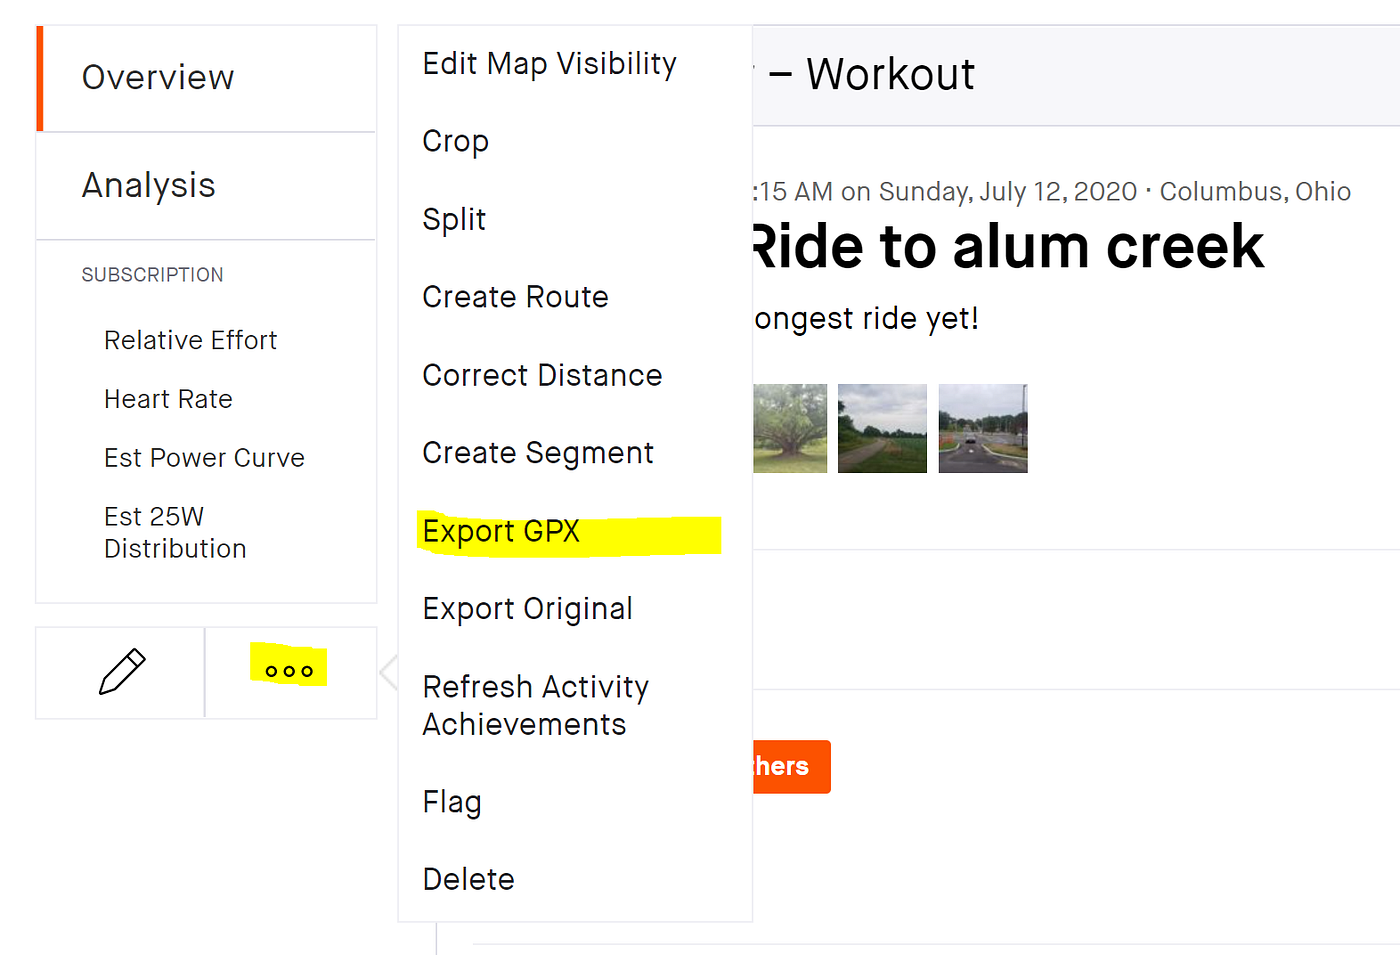Click Edit Map Visibility option
This screenshot has height=955, width=1400.
(549, 64)
